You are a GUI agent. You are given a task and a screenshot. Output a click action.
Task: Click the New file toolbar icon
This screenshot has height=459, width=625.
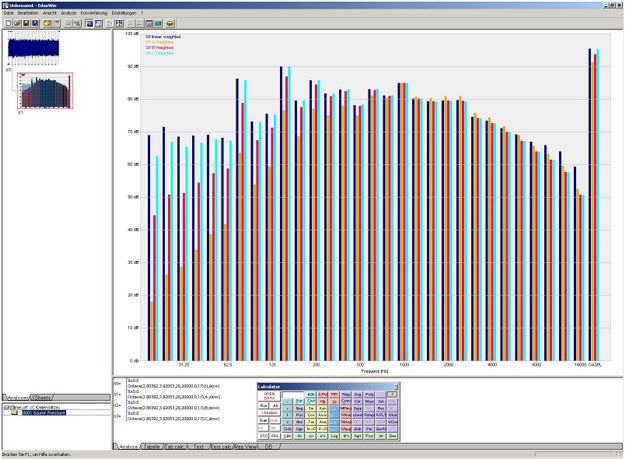pyautogui.click(x=6, y=21)
